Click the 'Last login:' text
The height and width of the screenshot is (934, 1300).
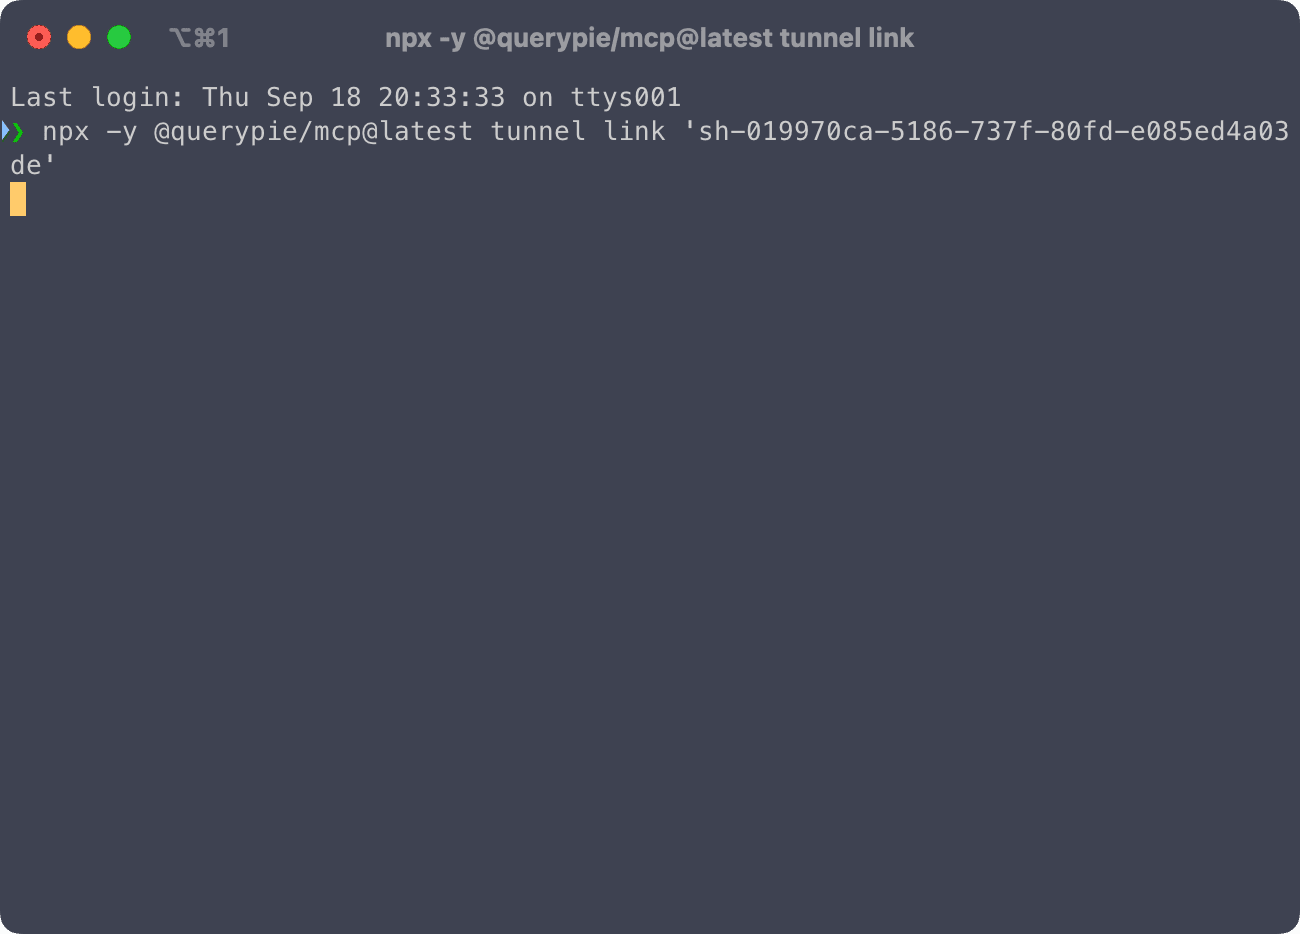(x=97, y=97)
